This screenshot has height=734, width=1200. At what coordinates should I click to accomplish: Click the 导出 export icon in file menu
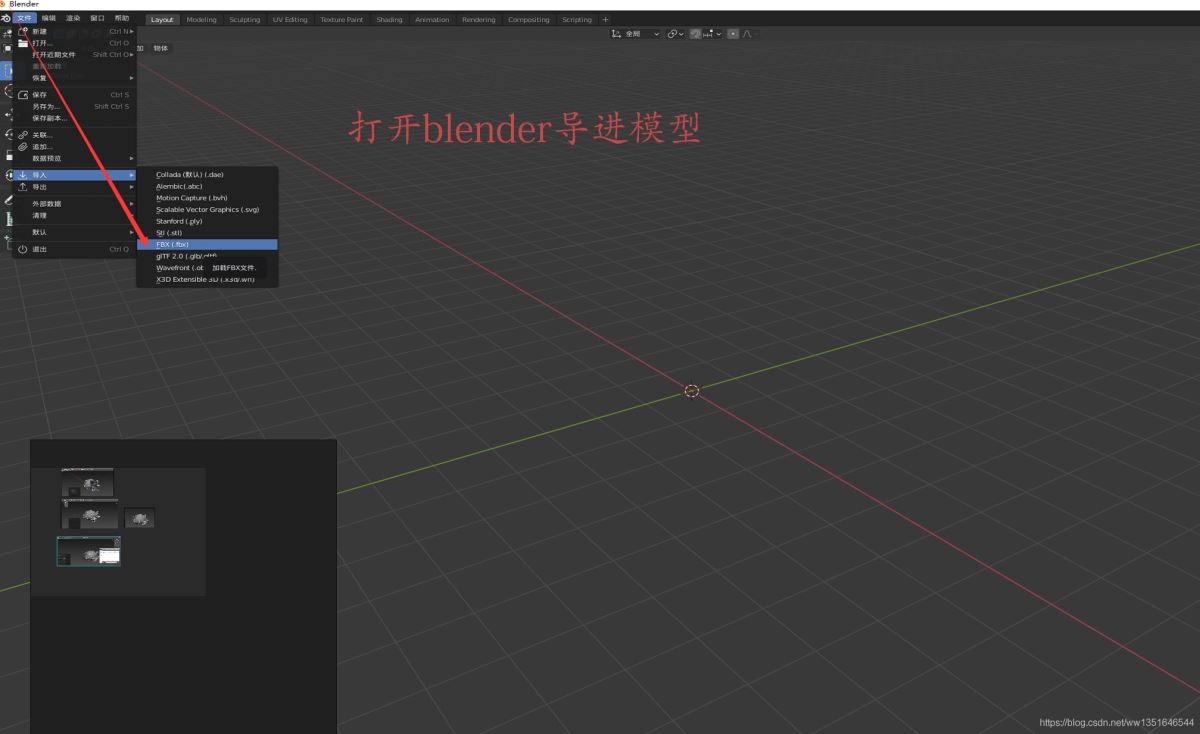coord(22,186)
